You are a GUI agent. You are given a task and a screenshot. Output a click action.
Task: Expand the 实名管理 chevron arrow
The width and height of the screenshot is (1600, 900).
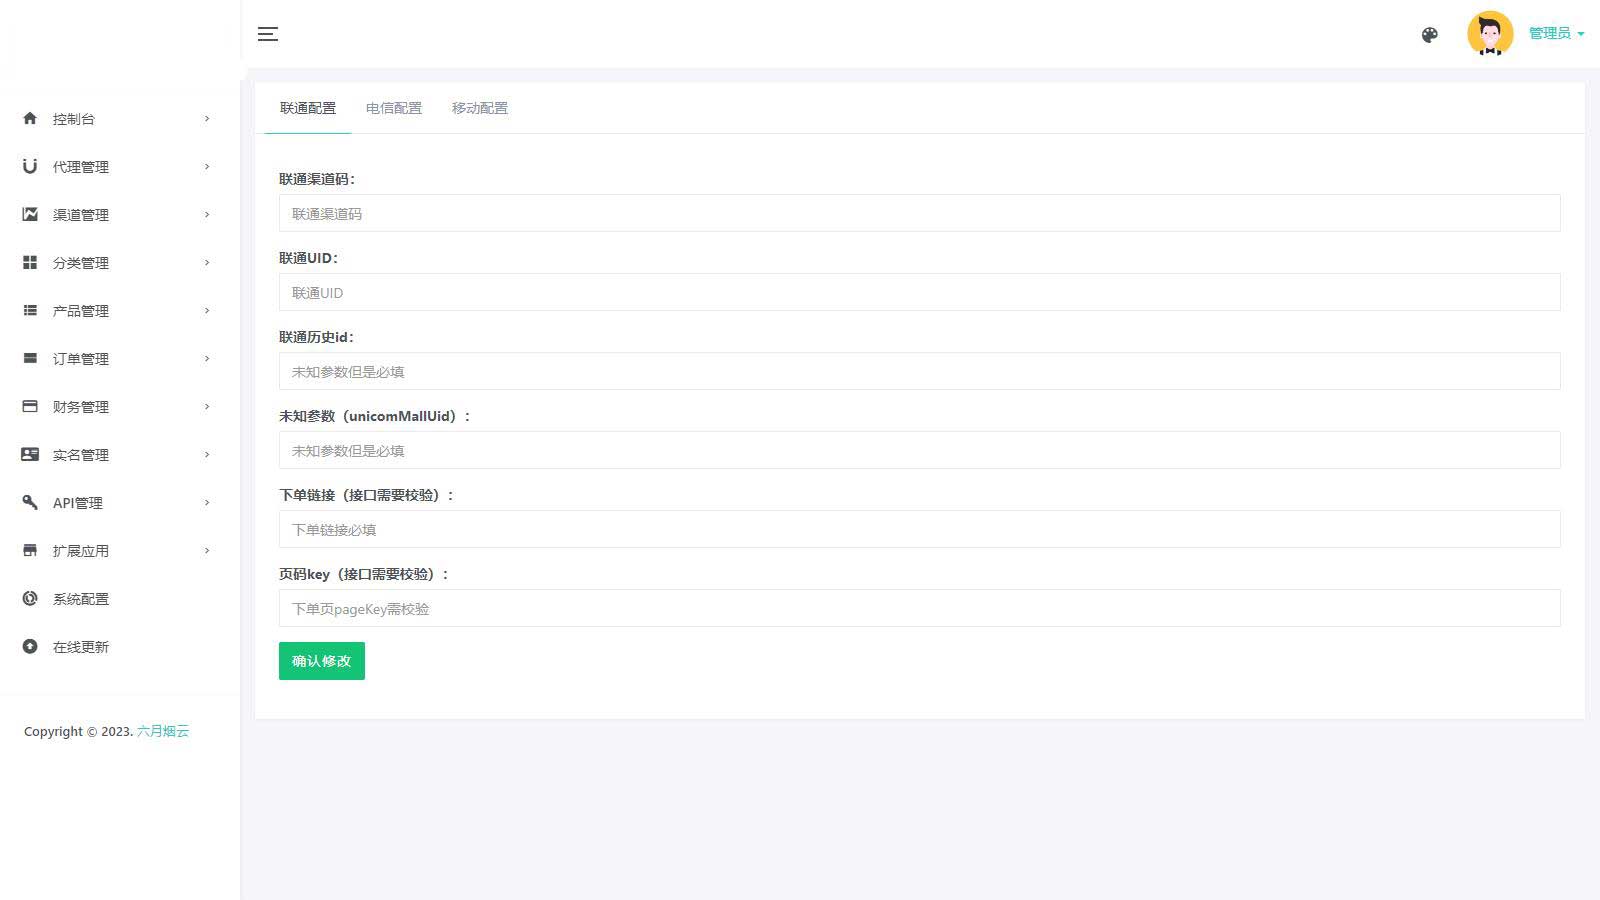click(207, 454)
